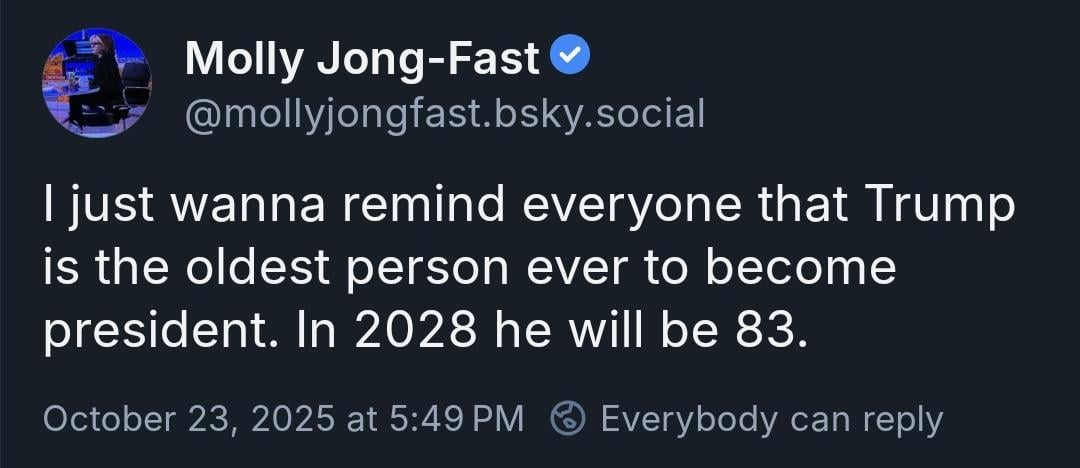Click the word "Everybody" in reply setting

[x=690, y=419]
